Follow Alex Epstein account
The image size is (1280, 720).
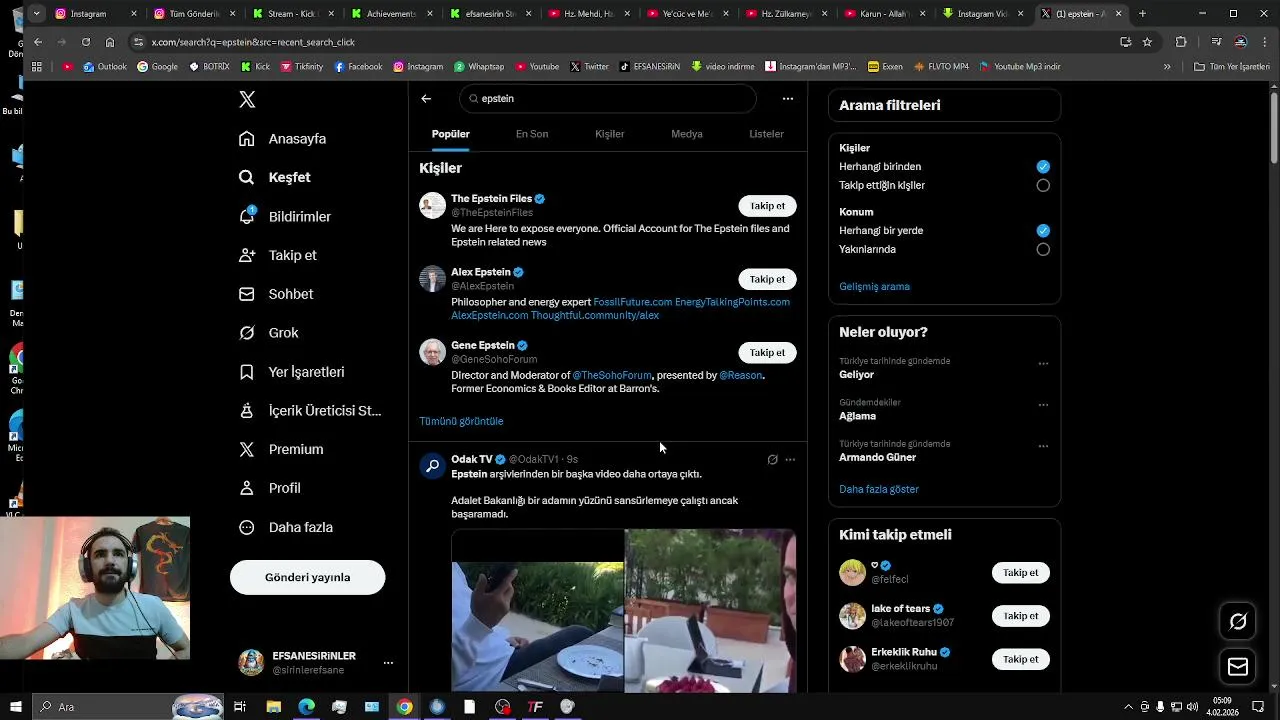(768, 279)
